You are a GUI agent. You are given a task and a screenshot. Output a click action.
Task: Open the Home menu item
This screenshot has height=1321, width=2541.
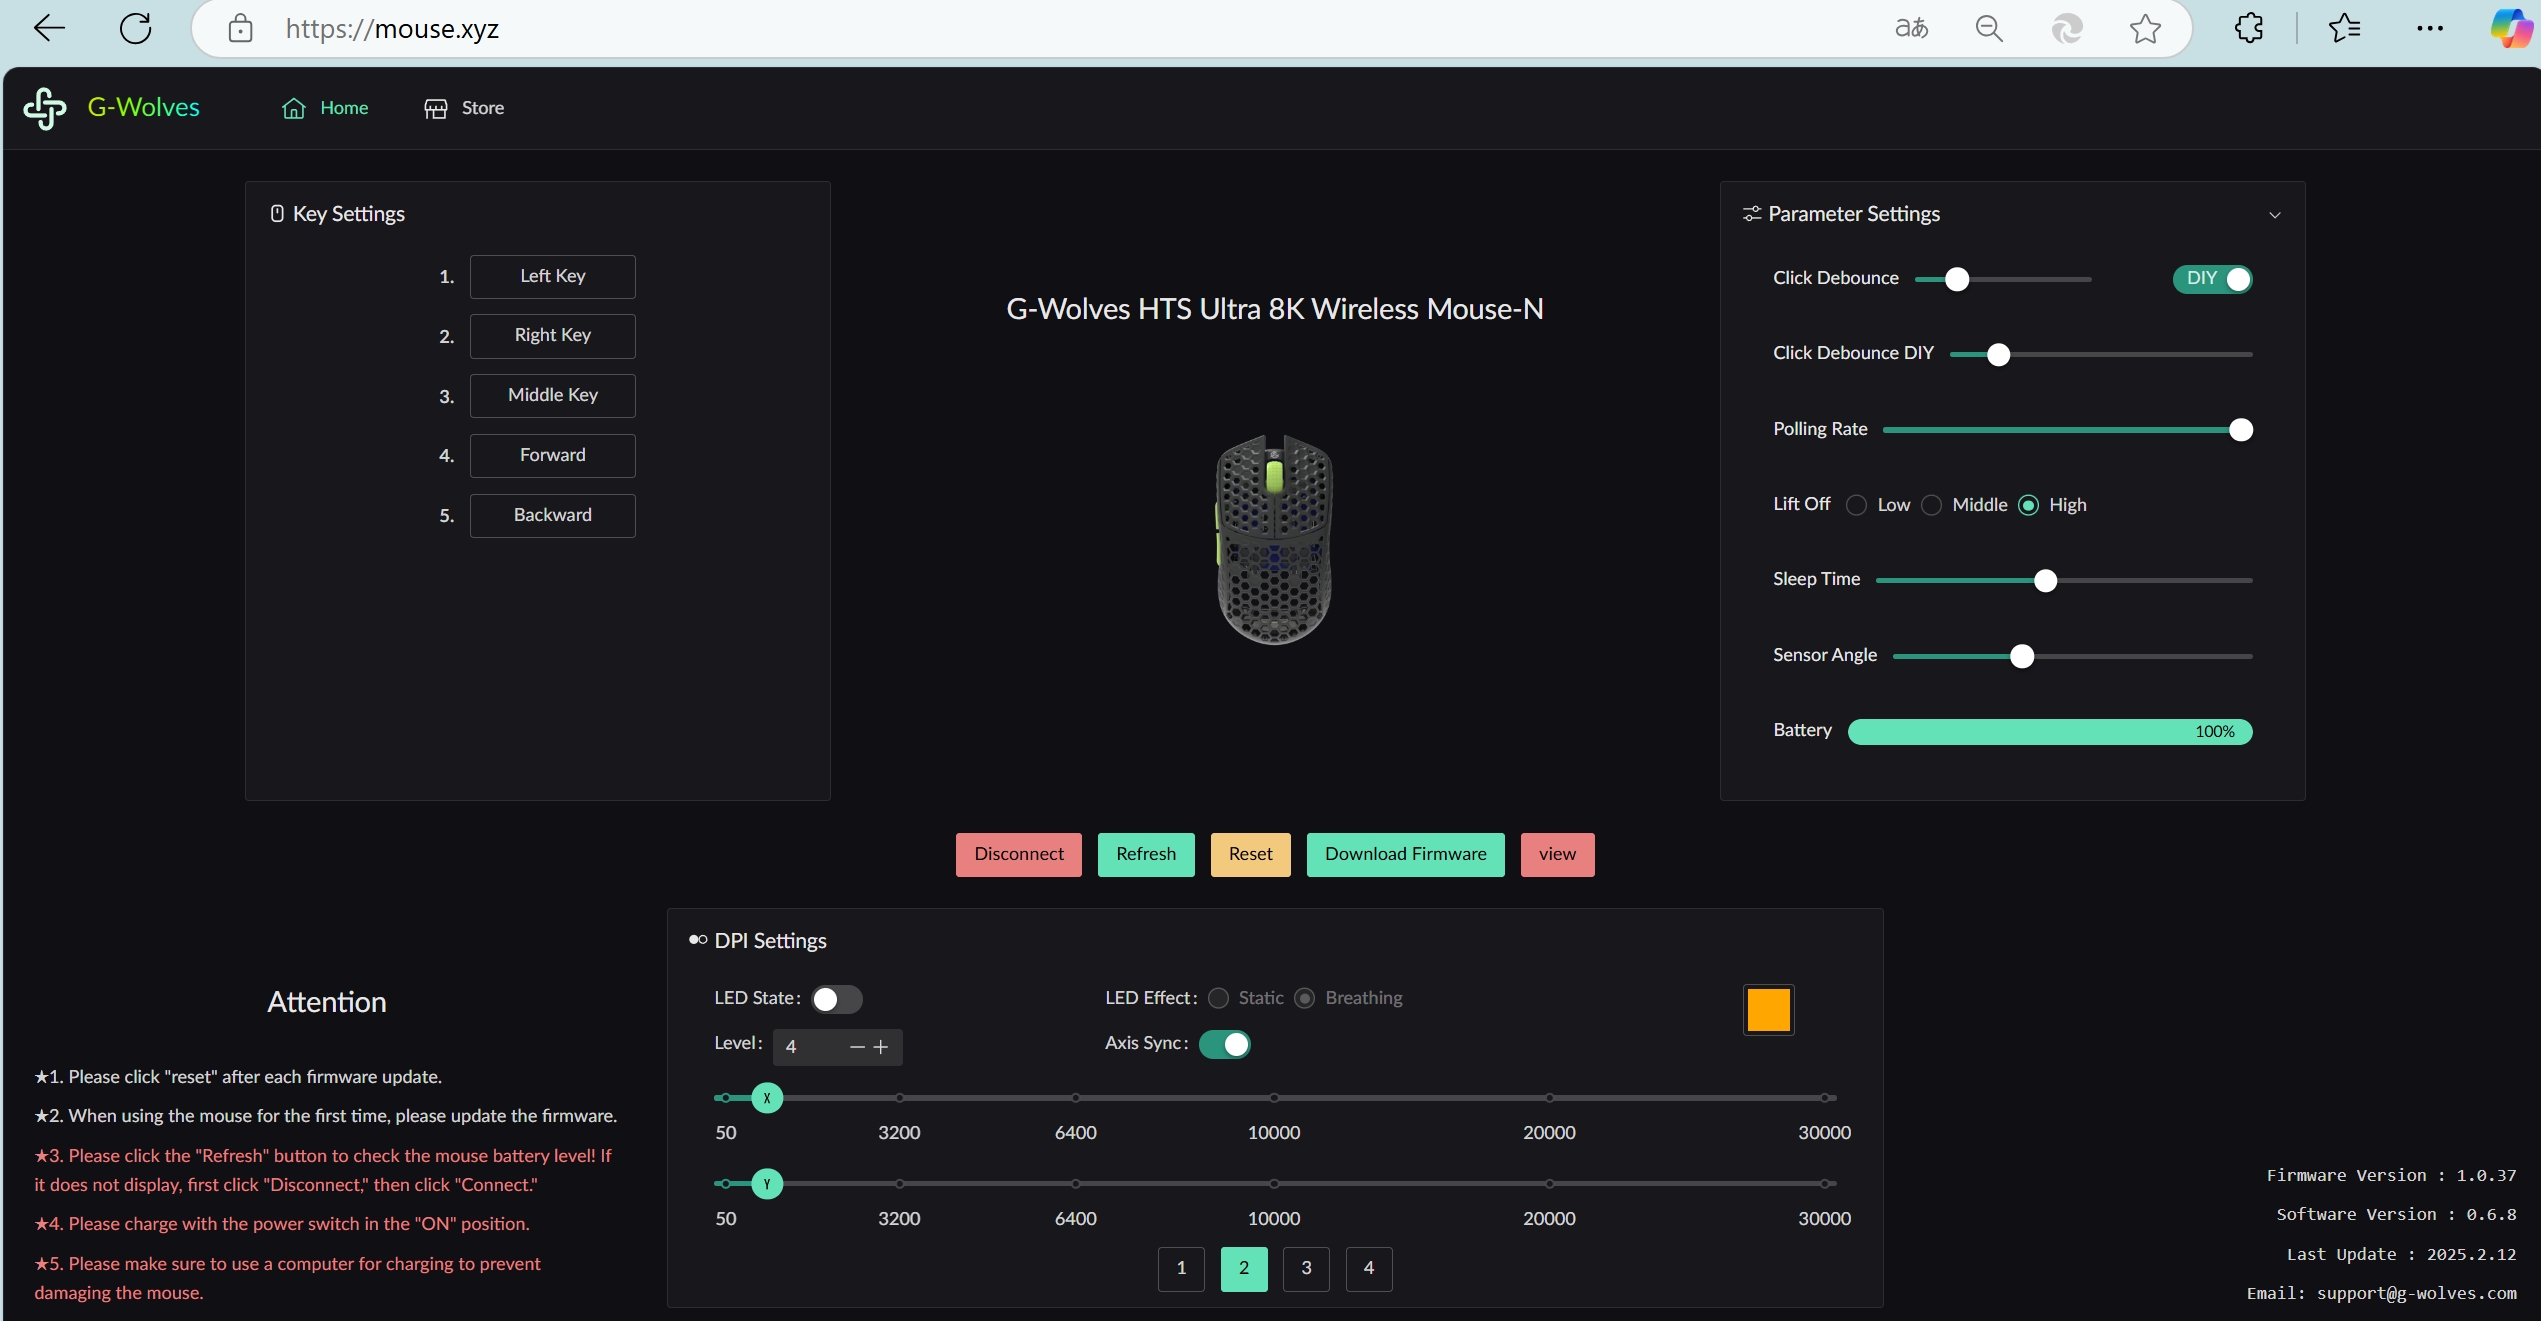(x=325, y=108)
